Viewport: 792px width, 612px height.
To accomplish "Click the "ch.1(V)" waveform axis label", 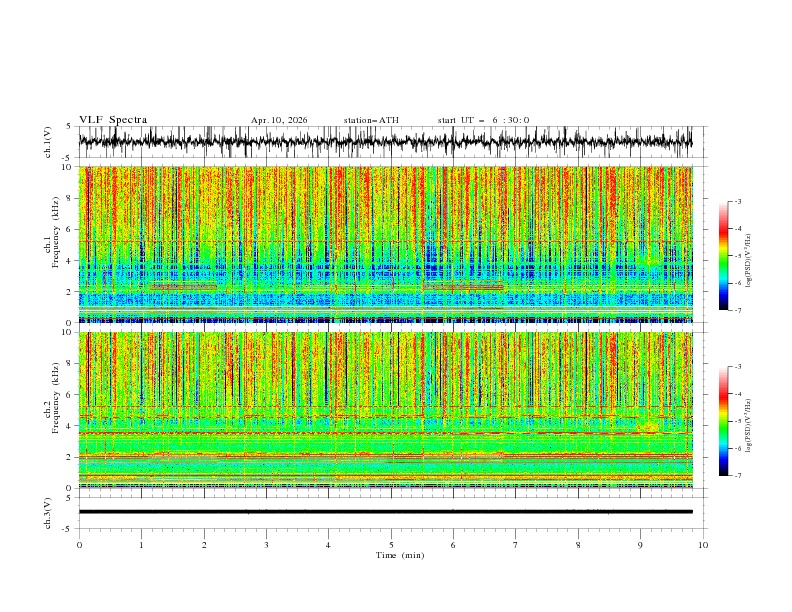I will (x=48, y=141).
